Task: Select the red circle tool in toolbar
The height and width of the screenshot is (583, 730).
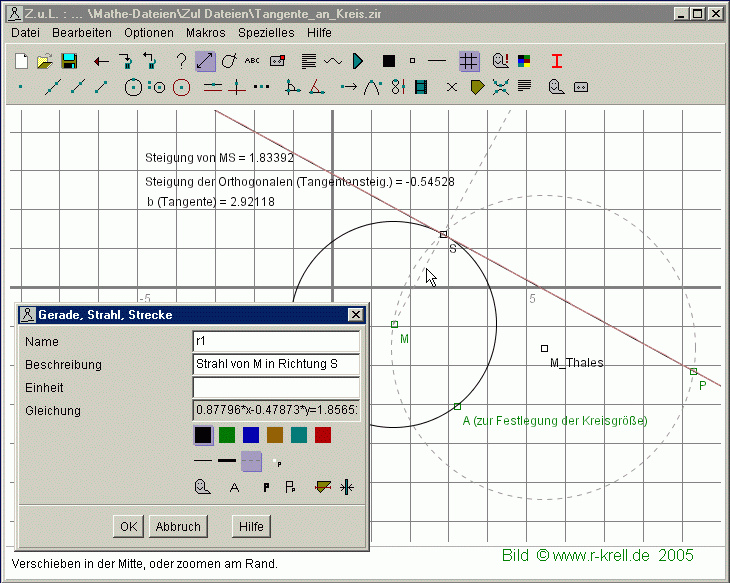Action: click(181, 87)
